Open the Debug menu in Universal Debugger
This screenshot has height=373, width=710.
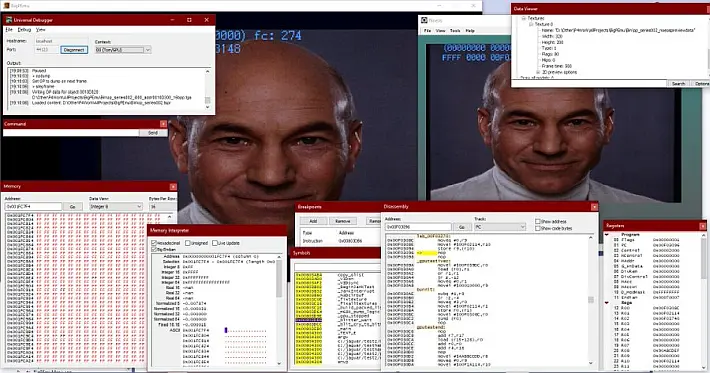pyautogui.click(x=24, y=29)
